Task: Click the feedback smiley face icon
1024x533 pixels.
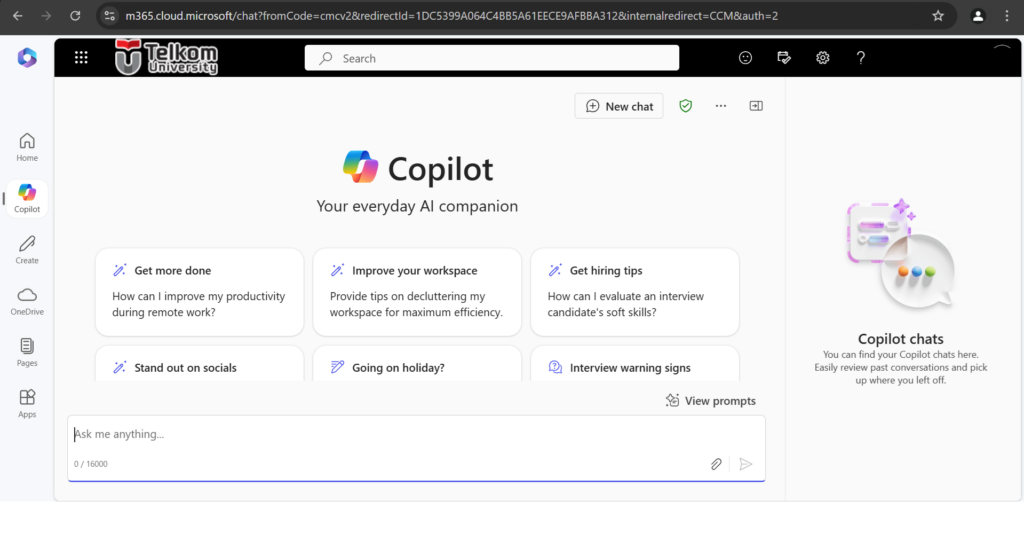Action: [745, 58]
